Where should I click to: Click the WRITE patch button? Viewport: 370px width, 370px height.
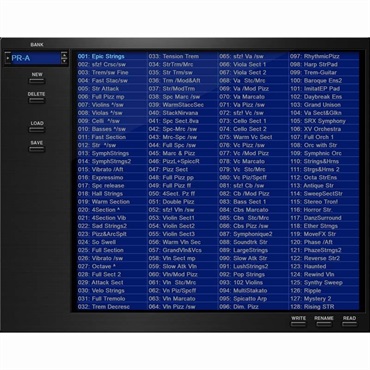click(x=298, y=324)
